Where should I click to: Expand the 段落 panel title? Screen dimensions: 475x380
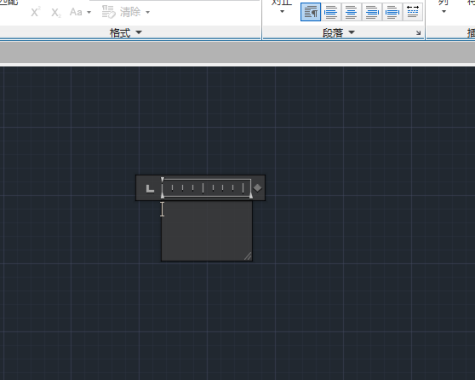[x=338, y=33]
